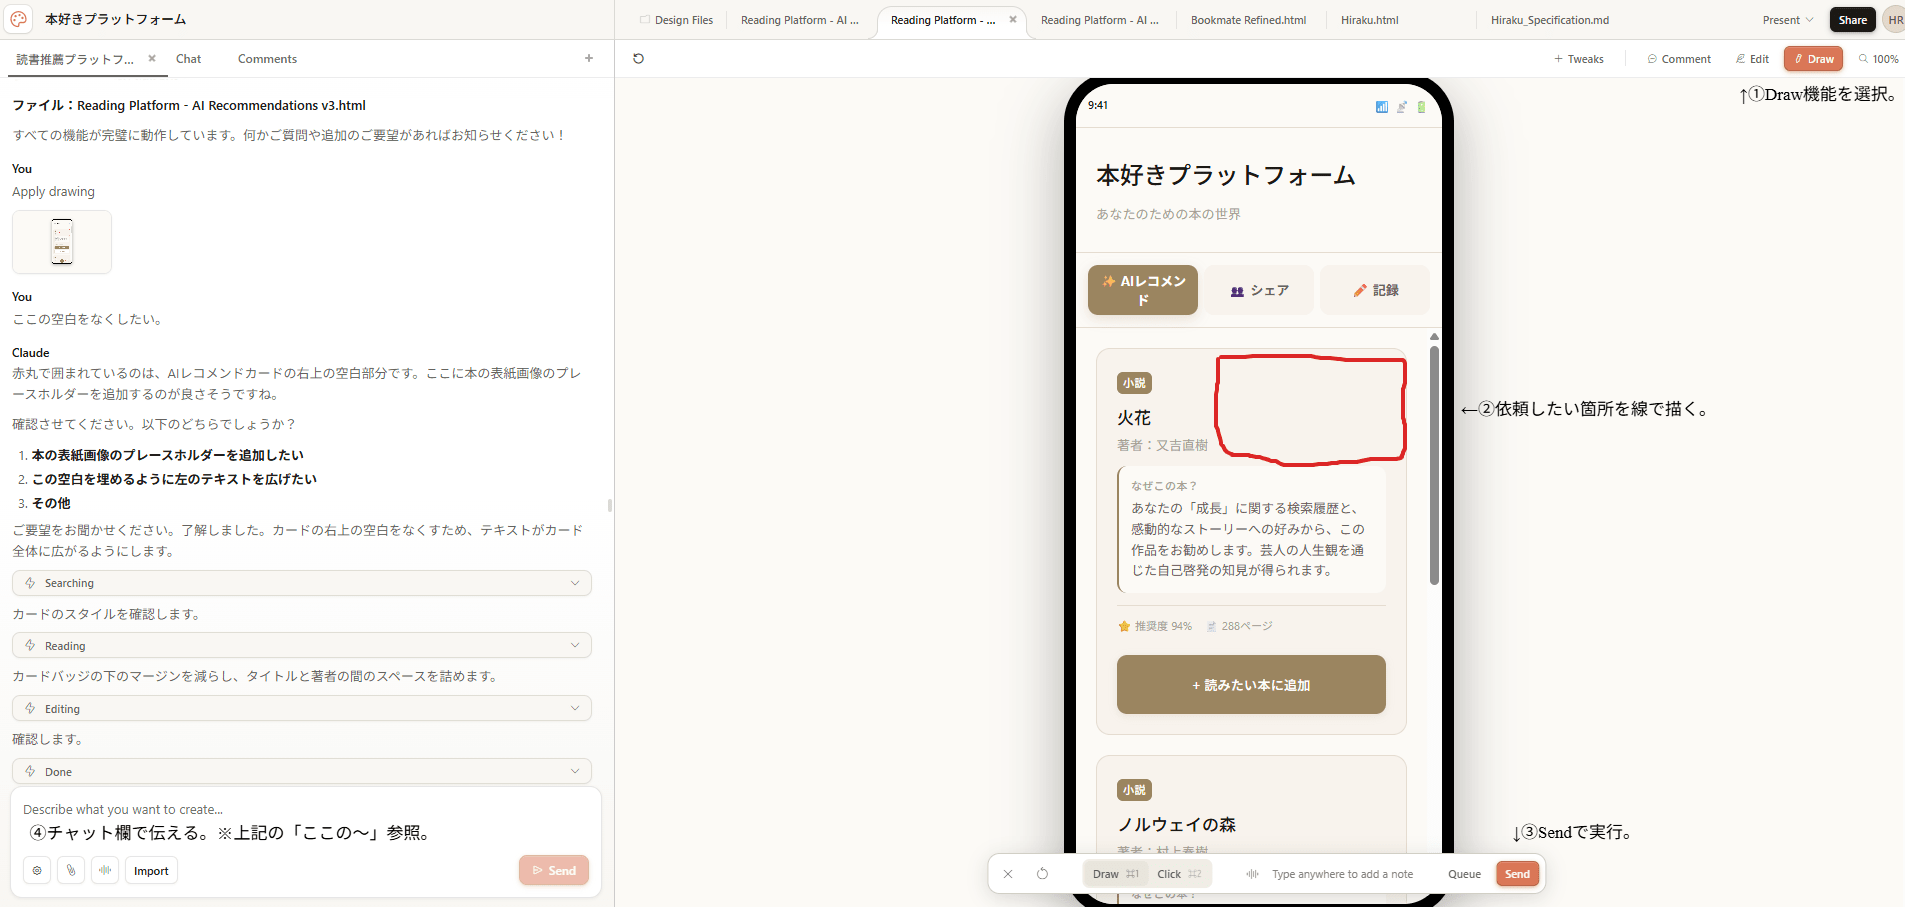The width and height of the screenshot is (1905, 907).
Task: Click the Type anywhere to add a note field
Action: point(1342,874)
